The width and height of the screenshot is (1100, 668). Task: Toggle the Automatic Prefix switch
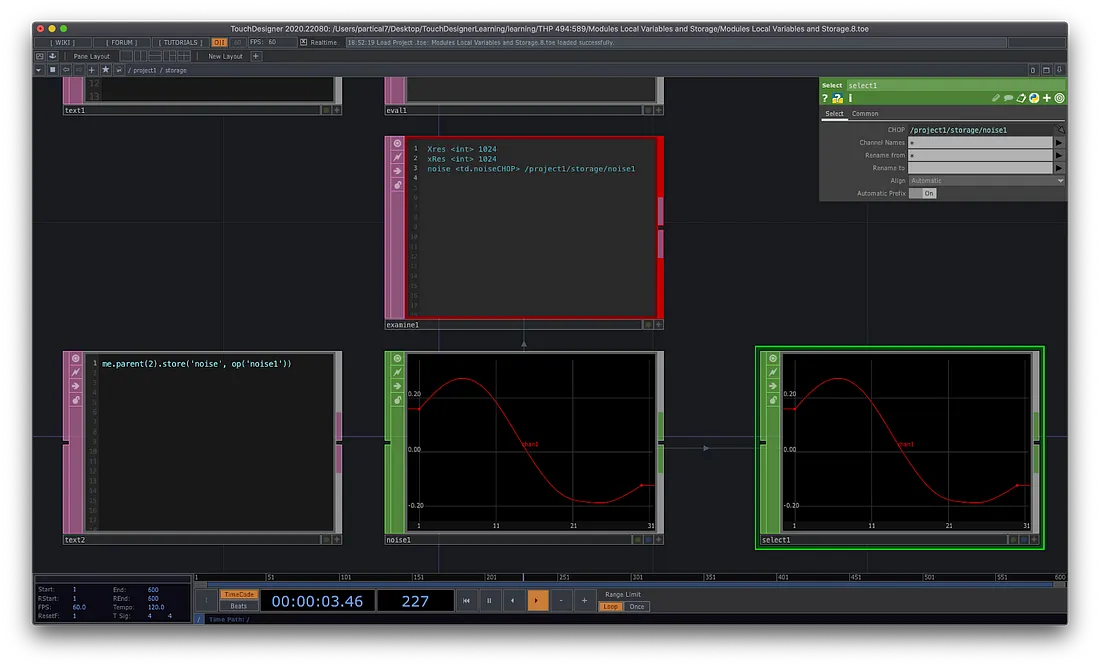pos(922,193)
